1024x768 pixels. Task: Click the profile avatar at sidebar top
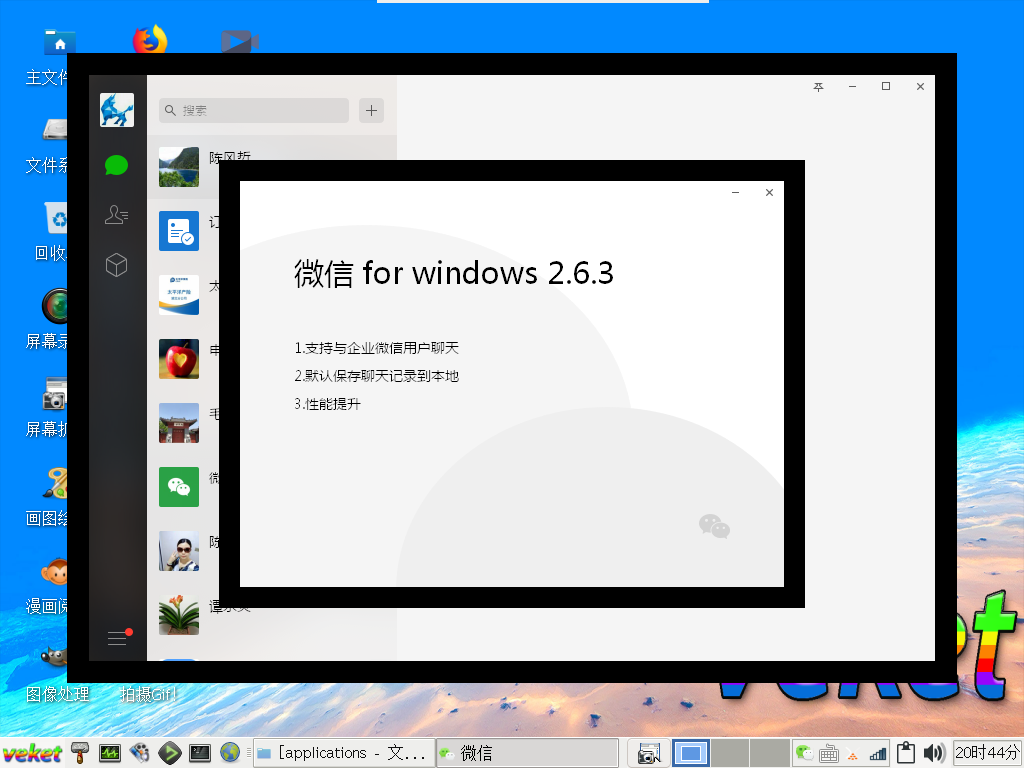click(117, 110)
